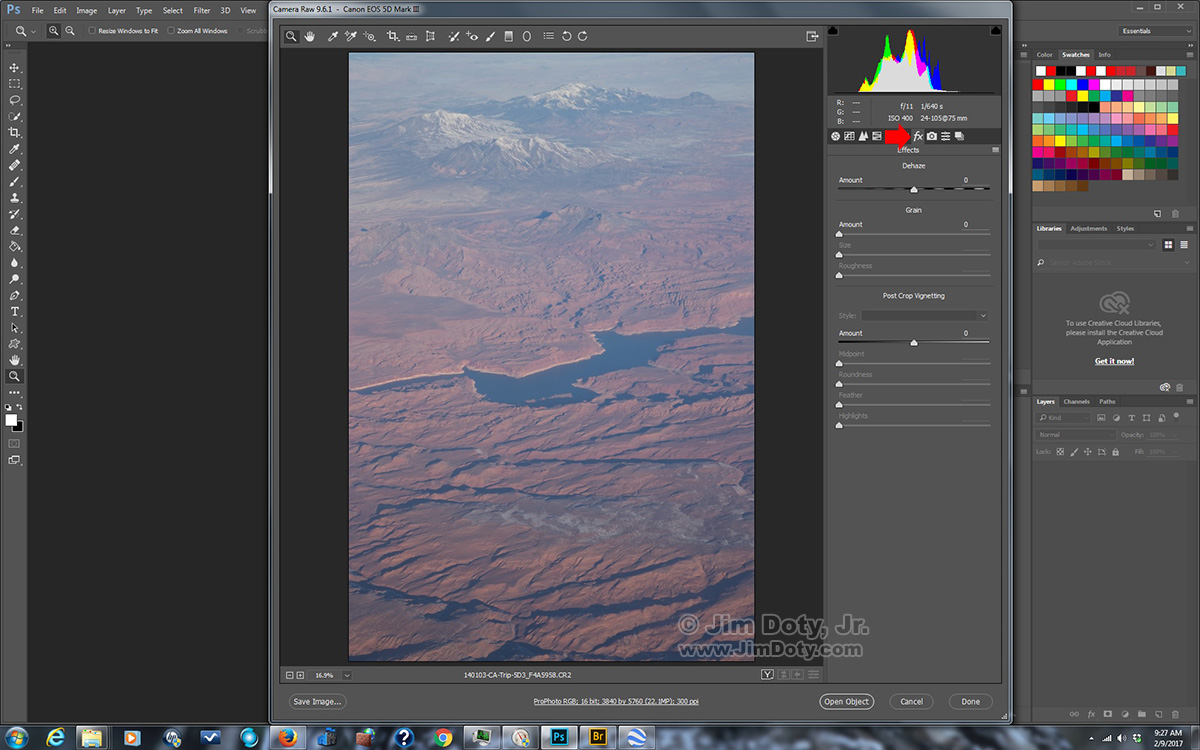Open workflow options link ProPhoto RGB
The height and width of the screenshot is (750, 1200).
tap(617, 702)
